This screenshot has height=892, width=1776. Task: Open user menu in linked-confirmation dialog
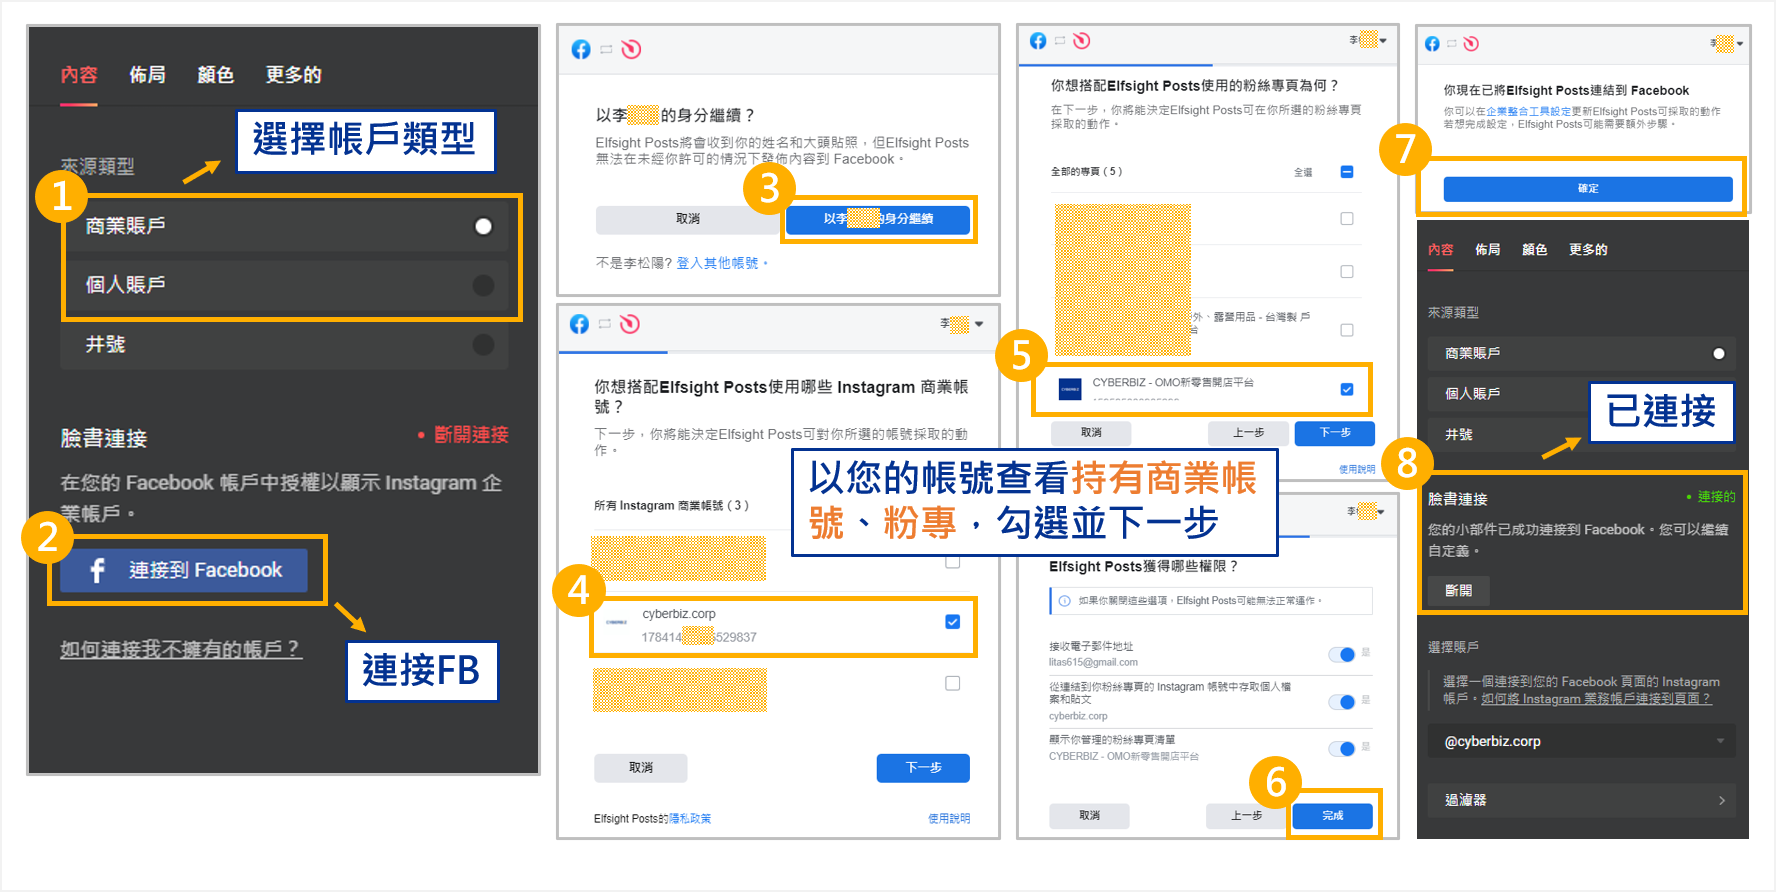1727,44
